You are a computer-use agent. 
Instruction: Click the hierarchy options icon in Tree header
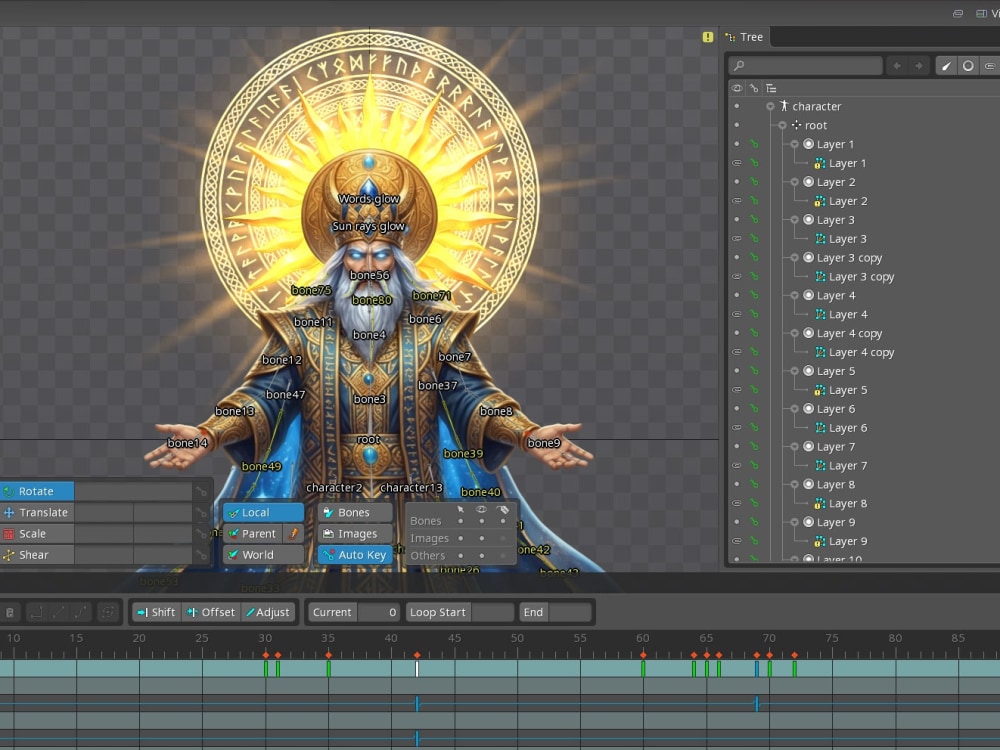(x=771, y=88)
